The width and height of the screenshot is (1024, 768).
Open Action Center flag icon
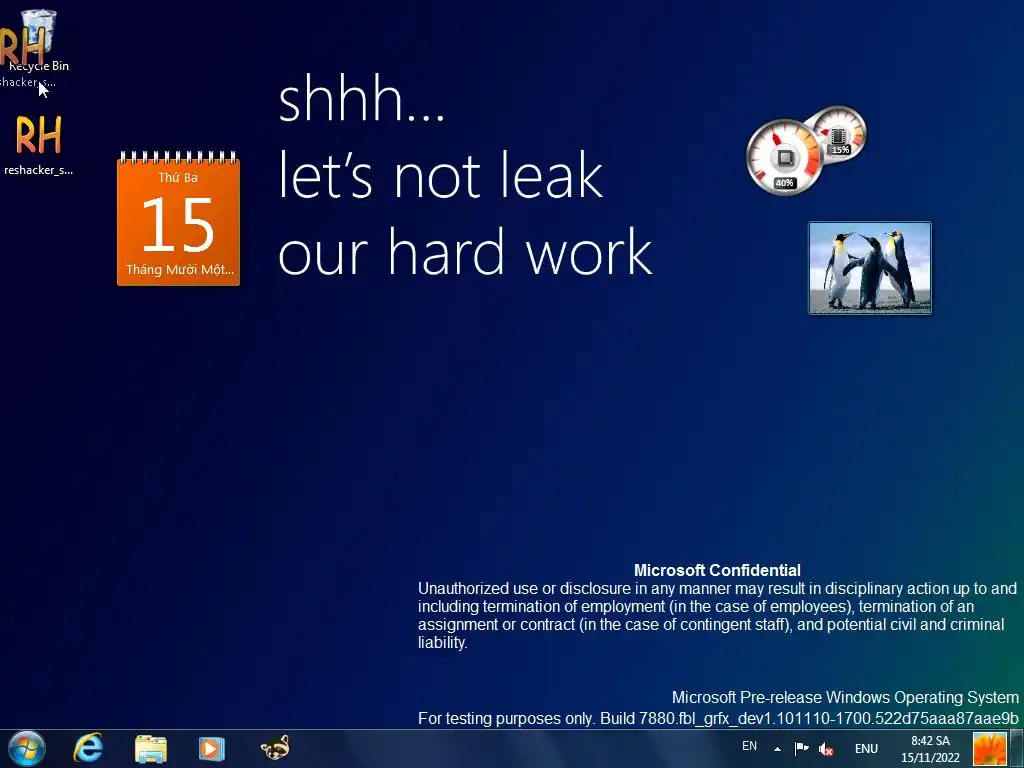click(801, 748)
